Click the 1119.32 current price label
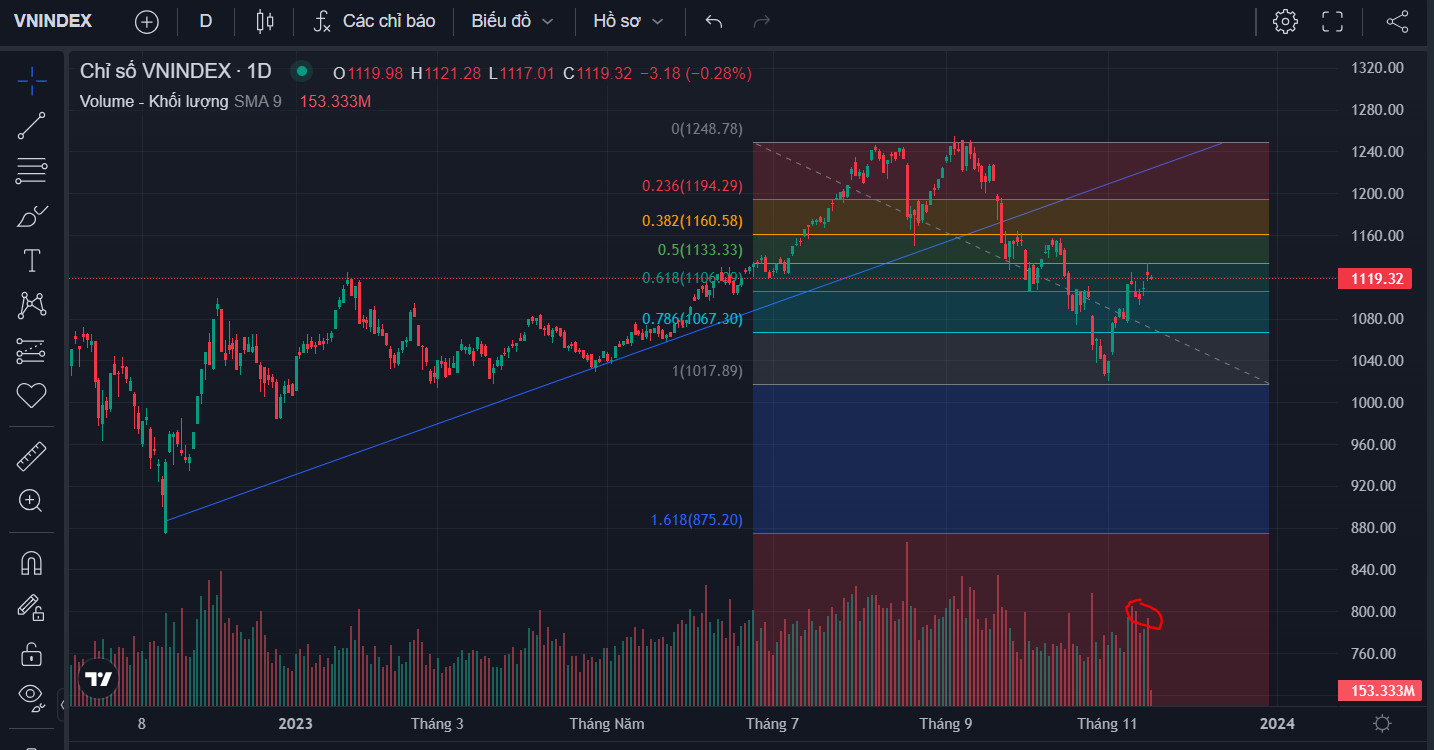Screen dimensions: 1434x750 (x=1374, y=279)
